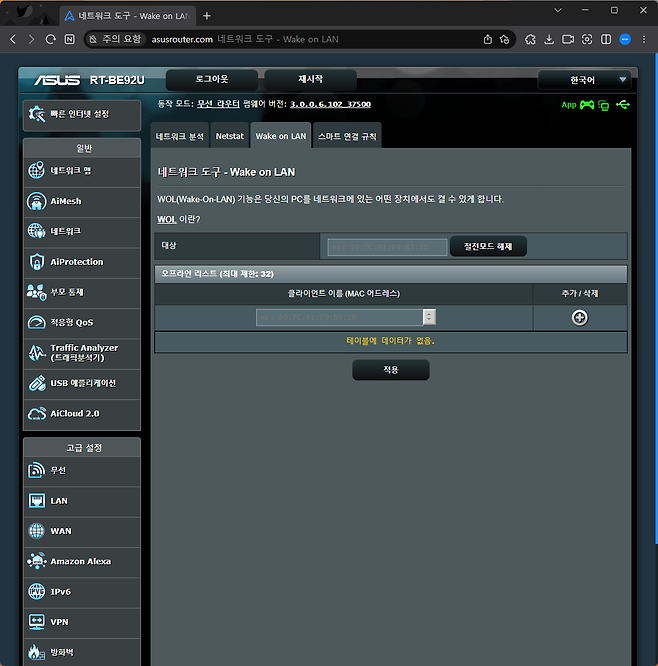This screenshot has width=658, height=666.
Task: Open 빠른 인터넷 설정 wizard
Action: (x=81, y=113)
